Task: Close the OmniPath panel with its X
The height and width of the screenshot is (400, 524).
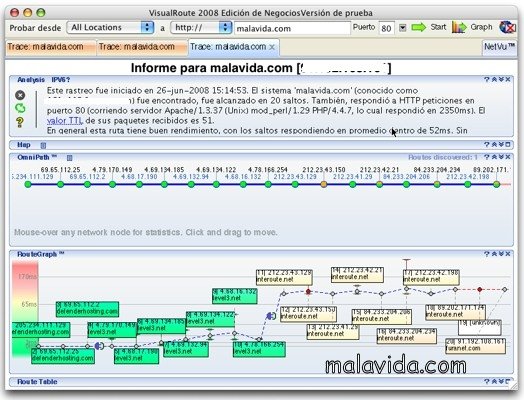Action: tap(508, 157)
